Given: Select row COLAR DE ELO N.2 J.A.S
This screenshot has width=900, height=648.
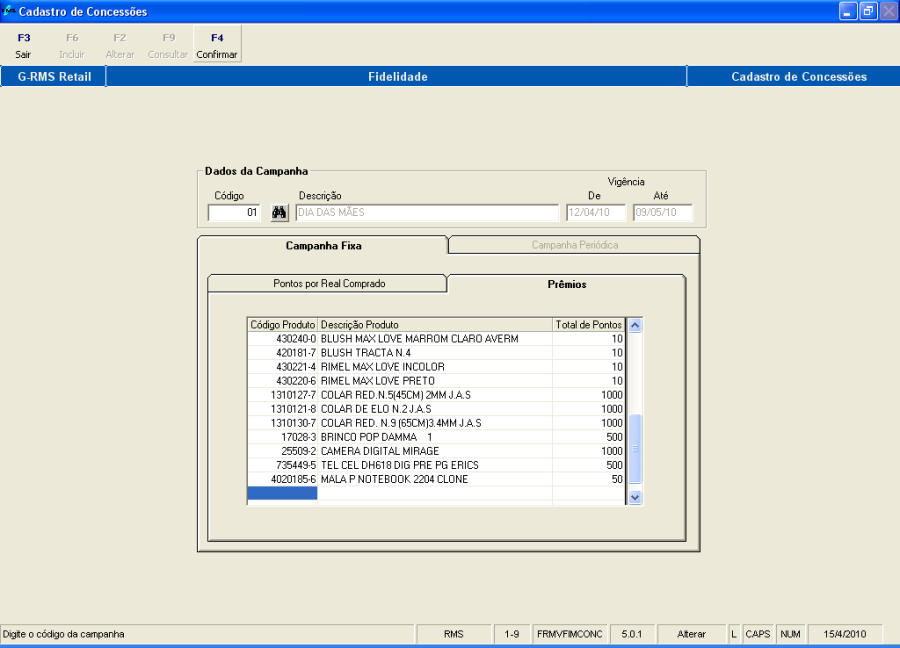Looking at the screenshot, I should tap(436, 409).
